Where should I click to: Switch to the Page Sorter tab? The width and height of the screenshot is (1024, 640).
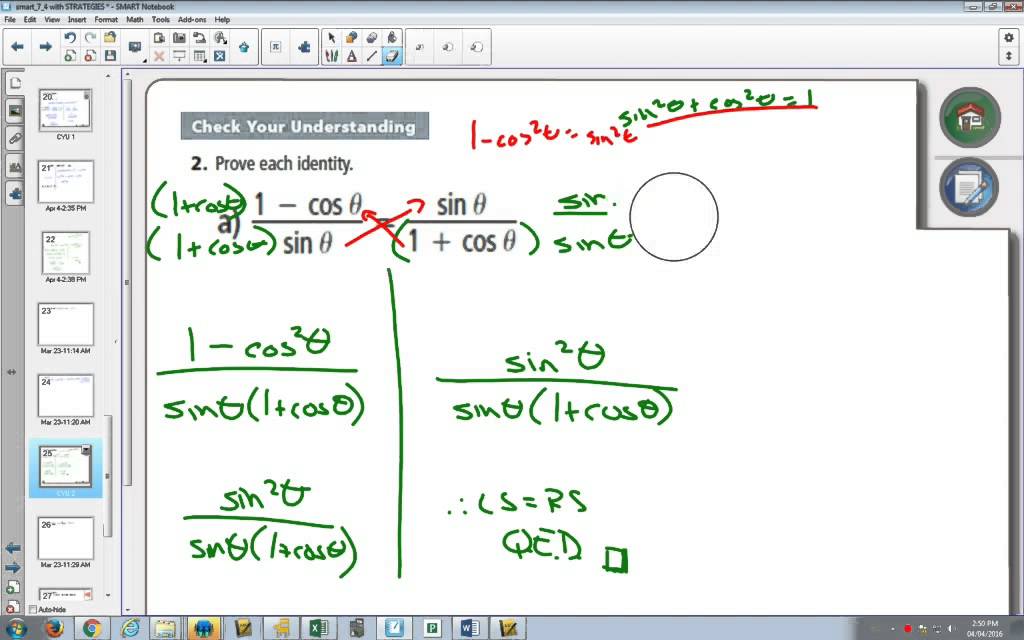pos(15,83)
